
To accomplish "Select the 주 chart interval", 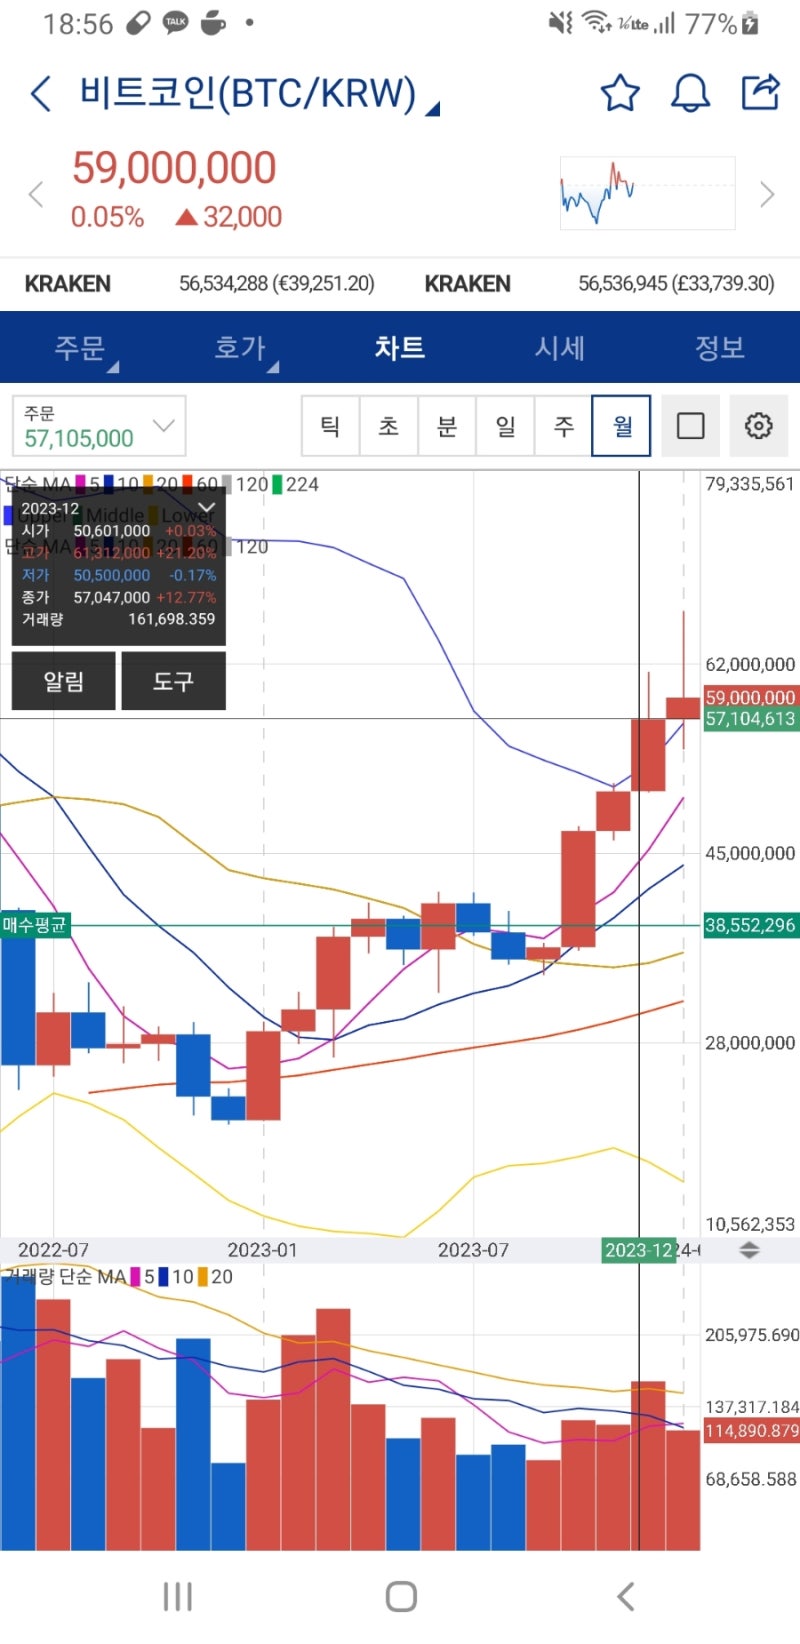I will click(564, 426).
